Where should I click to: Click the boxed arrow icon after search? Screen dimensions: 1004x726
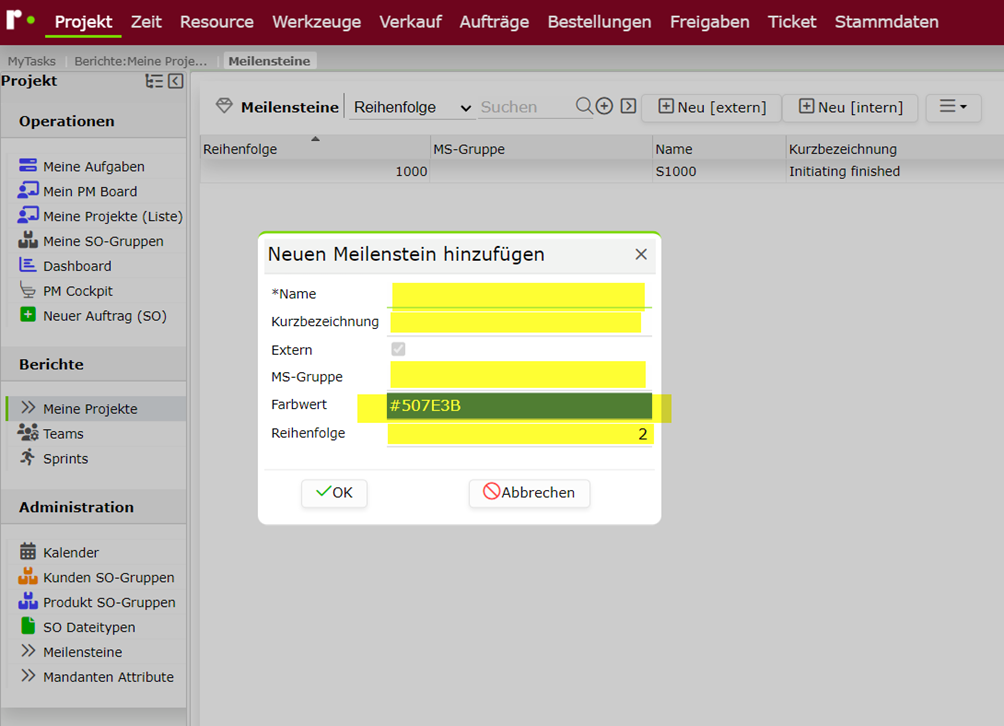(628, 106)
